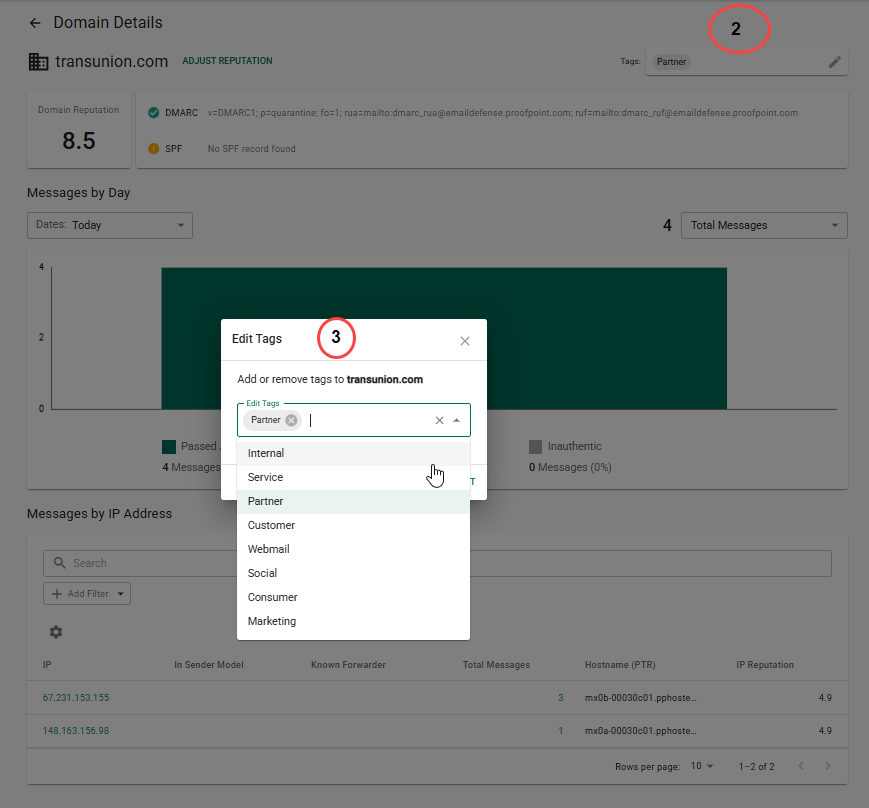Image resolution: width=869 pixels, height=808 pixels.
Task: Click the green DMARC checkmark icon
Action: click(152, 112)
